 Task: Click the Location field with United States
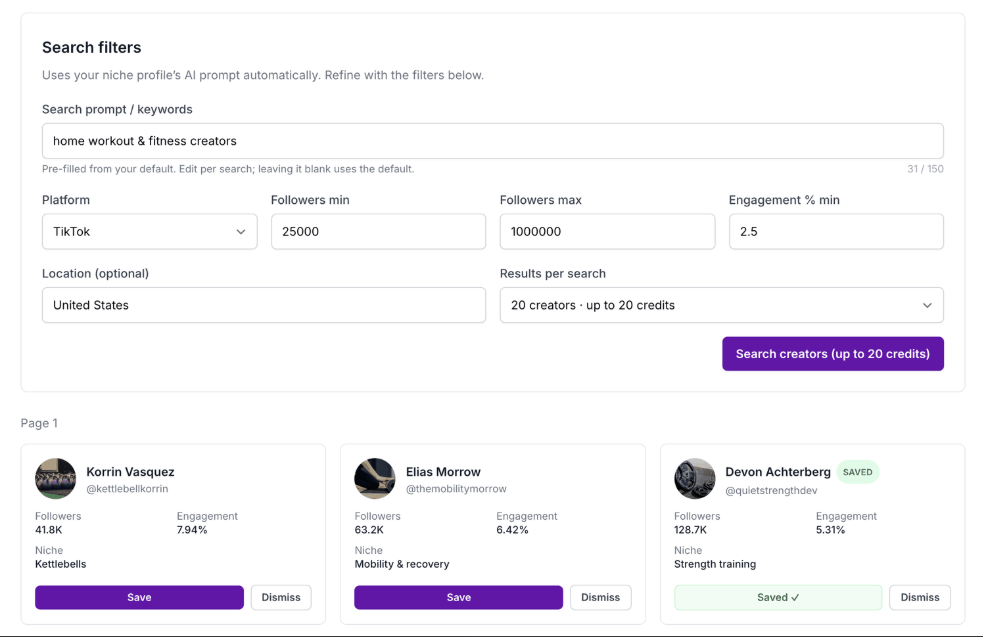coord(263,305)
